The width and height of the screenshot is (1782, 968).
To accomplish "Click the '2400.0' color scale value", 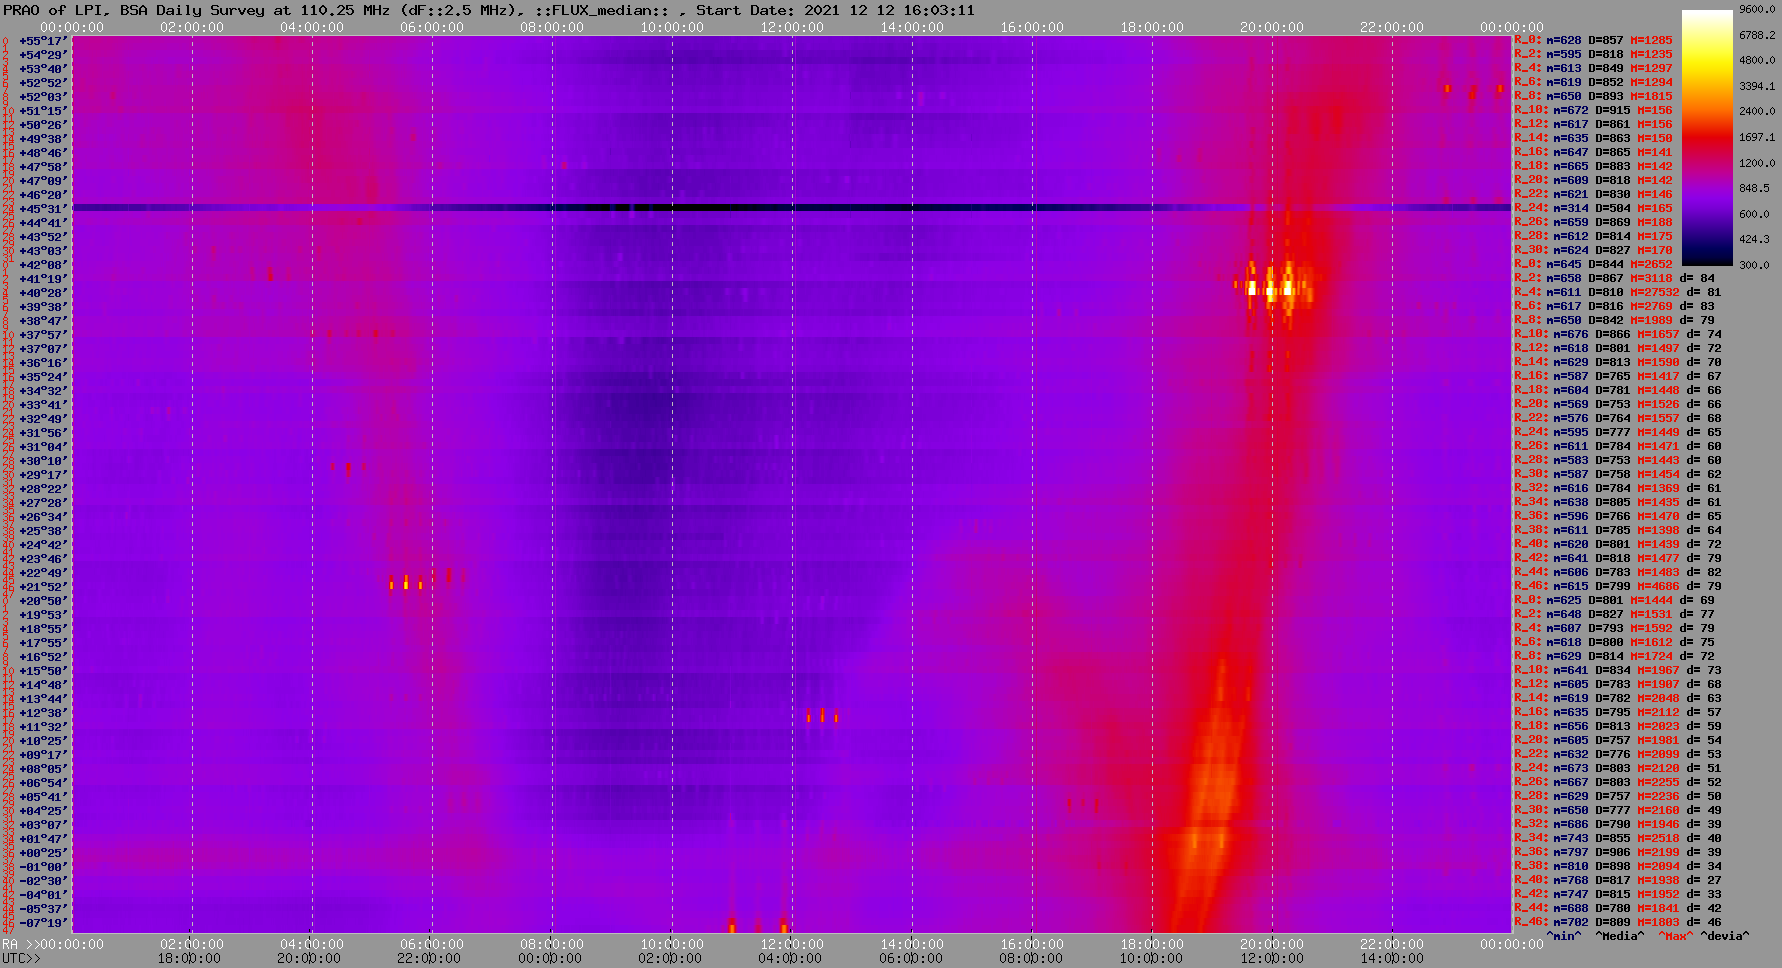I will coord(1757,111).
